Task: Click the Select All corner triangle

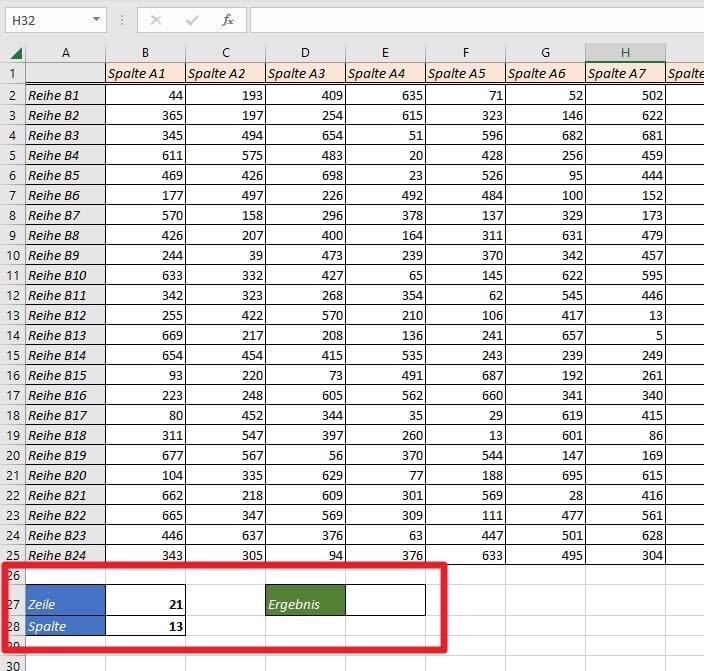Action: point(16,54)
